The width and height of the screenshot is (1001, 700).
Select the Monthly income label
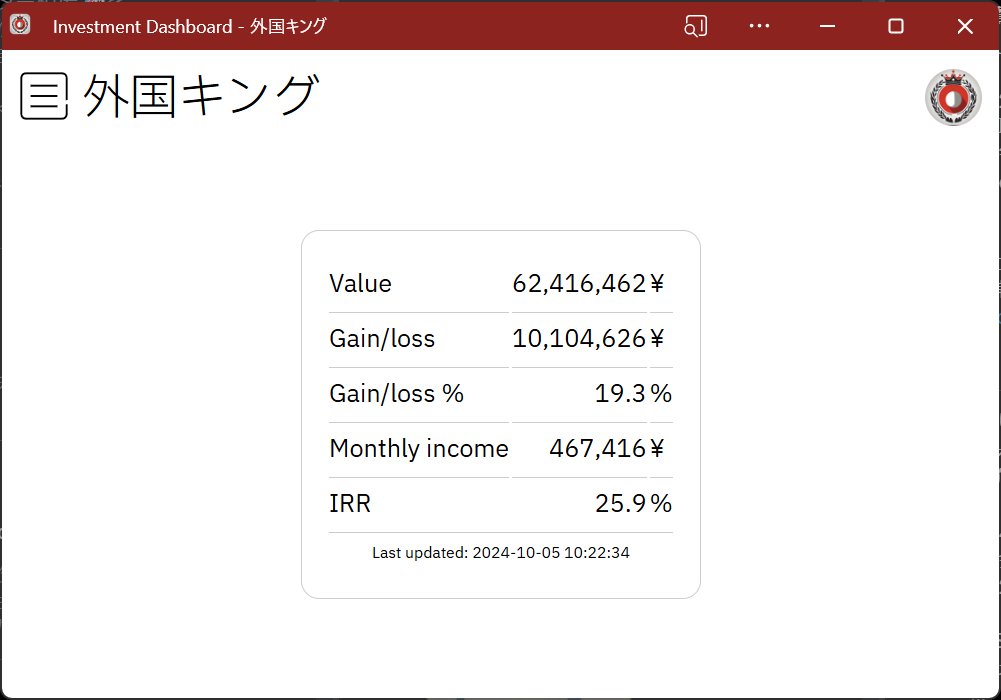(418, 449)
